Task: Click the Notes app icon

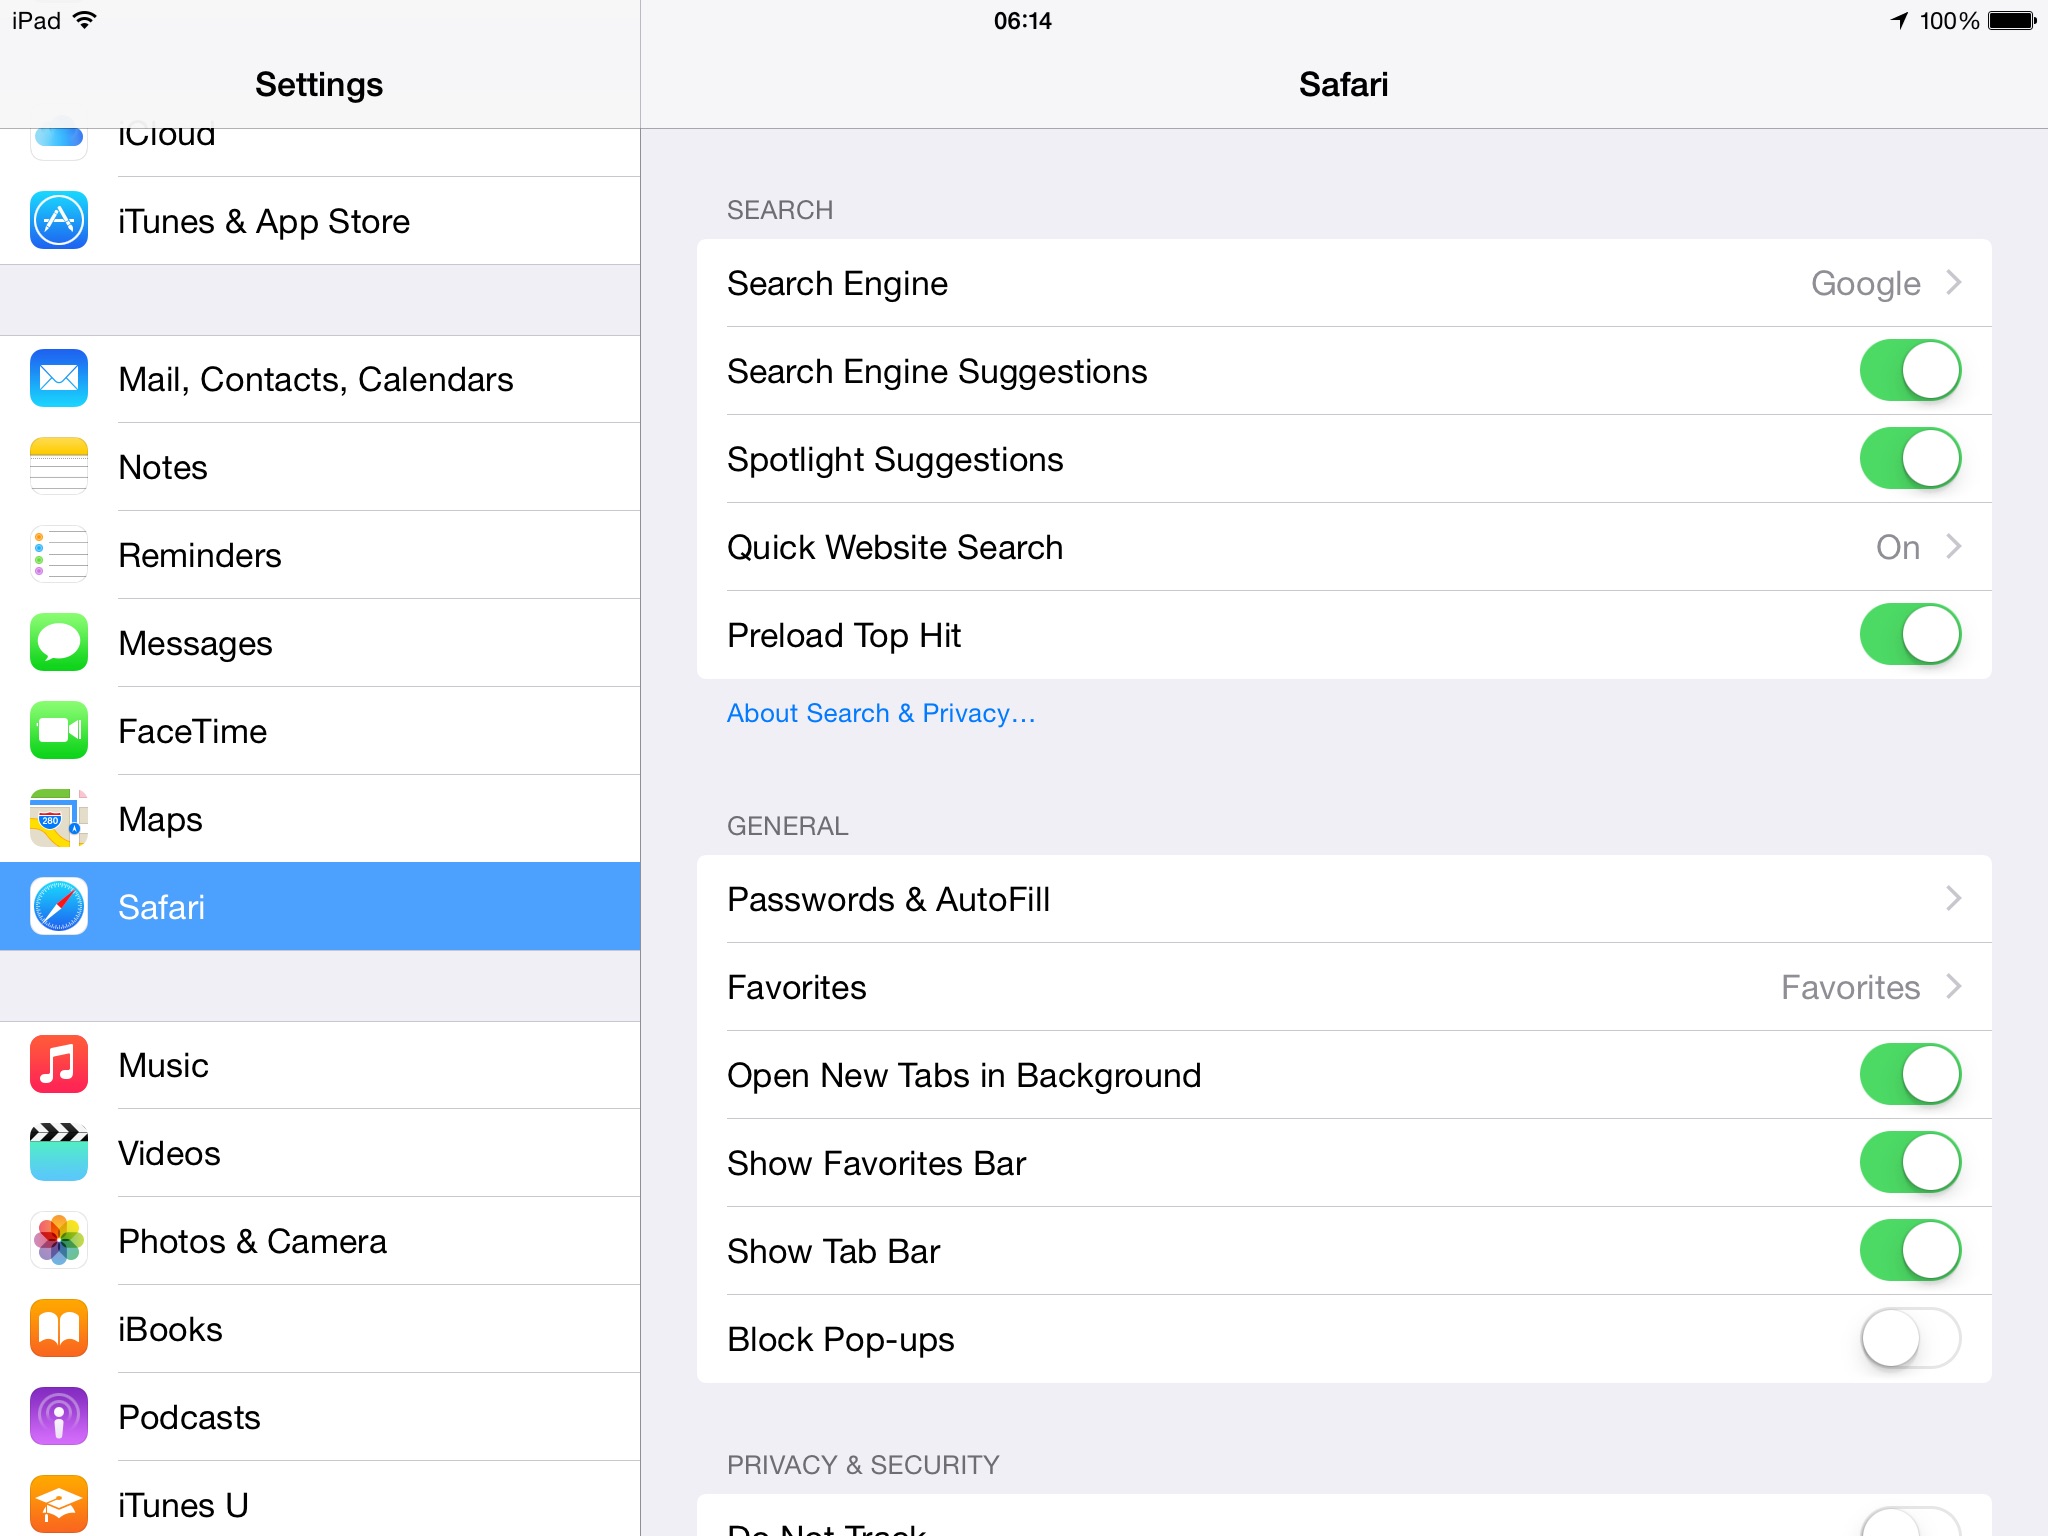Action: pos(59,466)
